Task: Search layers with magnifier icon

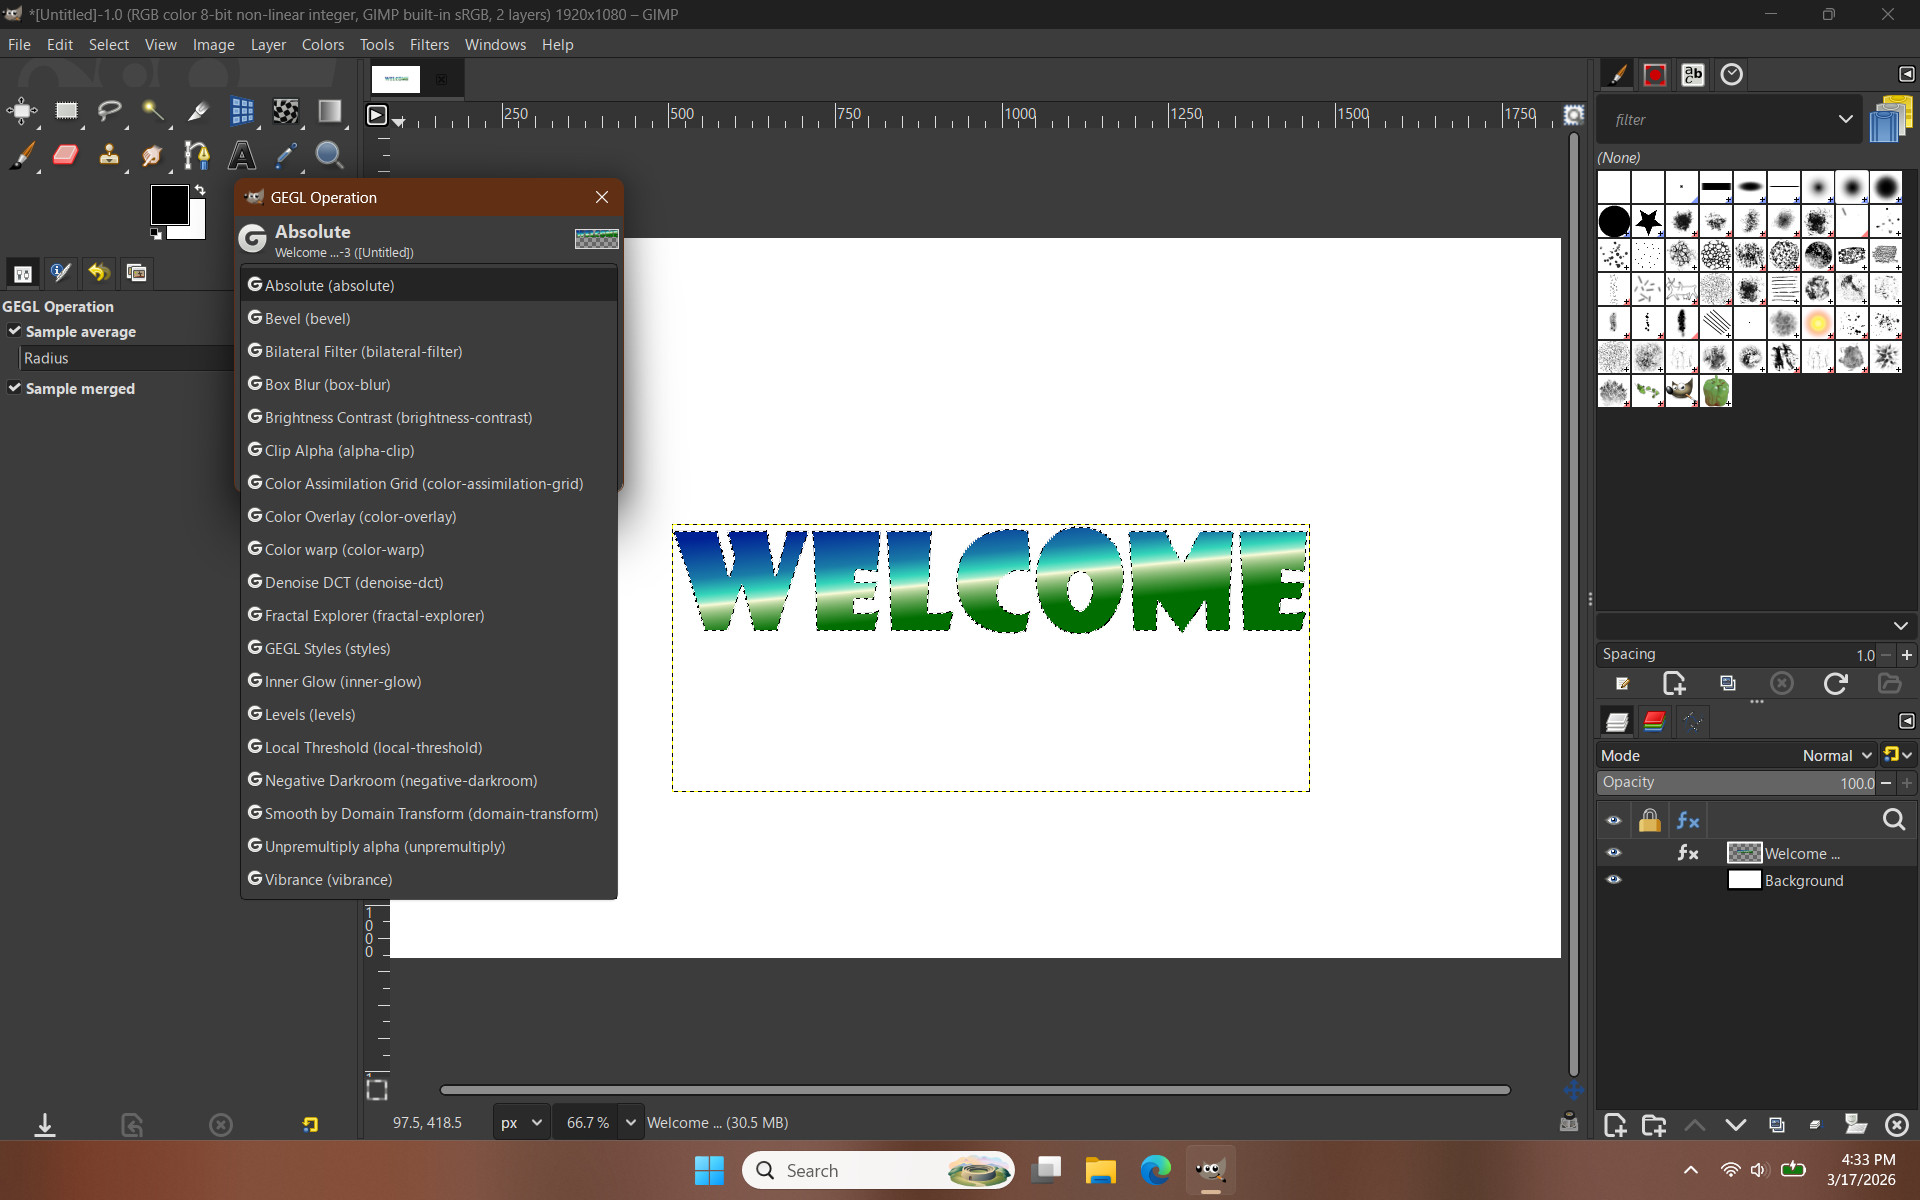Action: 1893,820
